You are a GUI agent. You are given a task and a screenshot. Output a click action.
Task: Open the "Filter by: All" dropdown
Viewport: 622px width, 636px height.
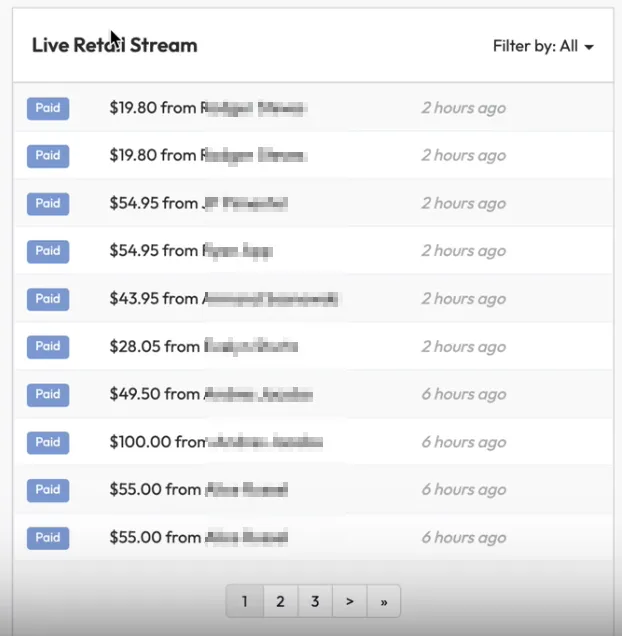[543, 46]
